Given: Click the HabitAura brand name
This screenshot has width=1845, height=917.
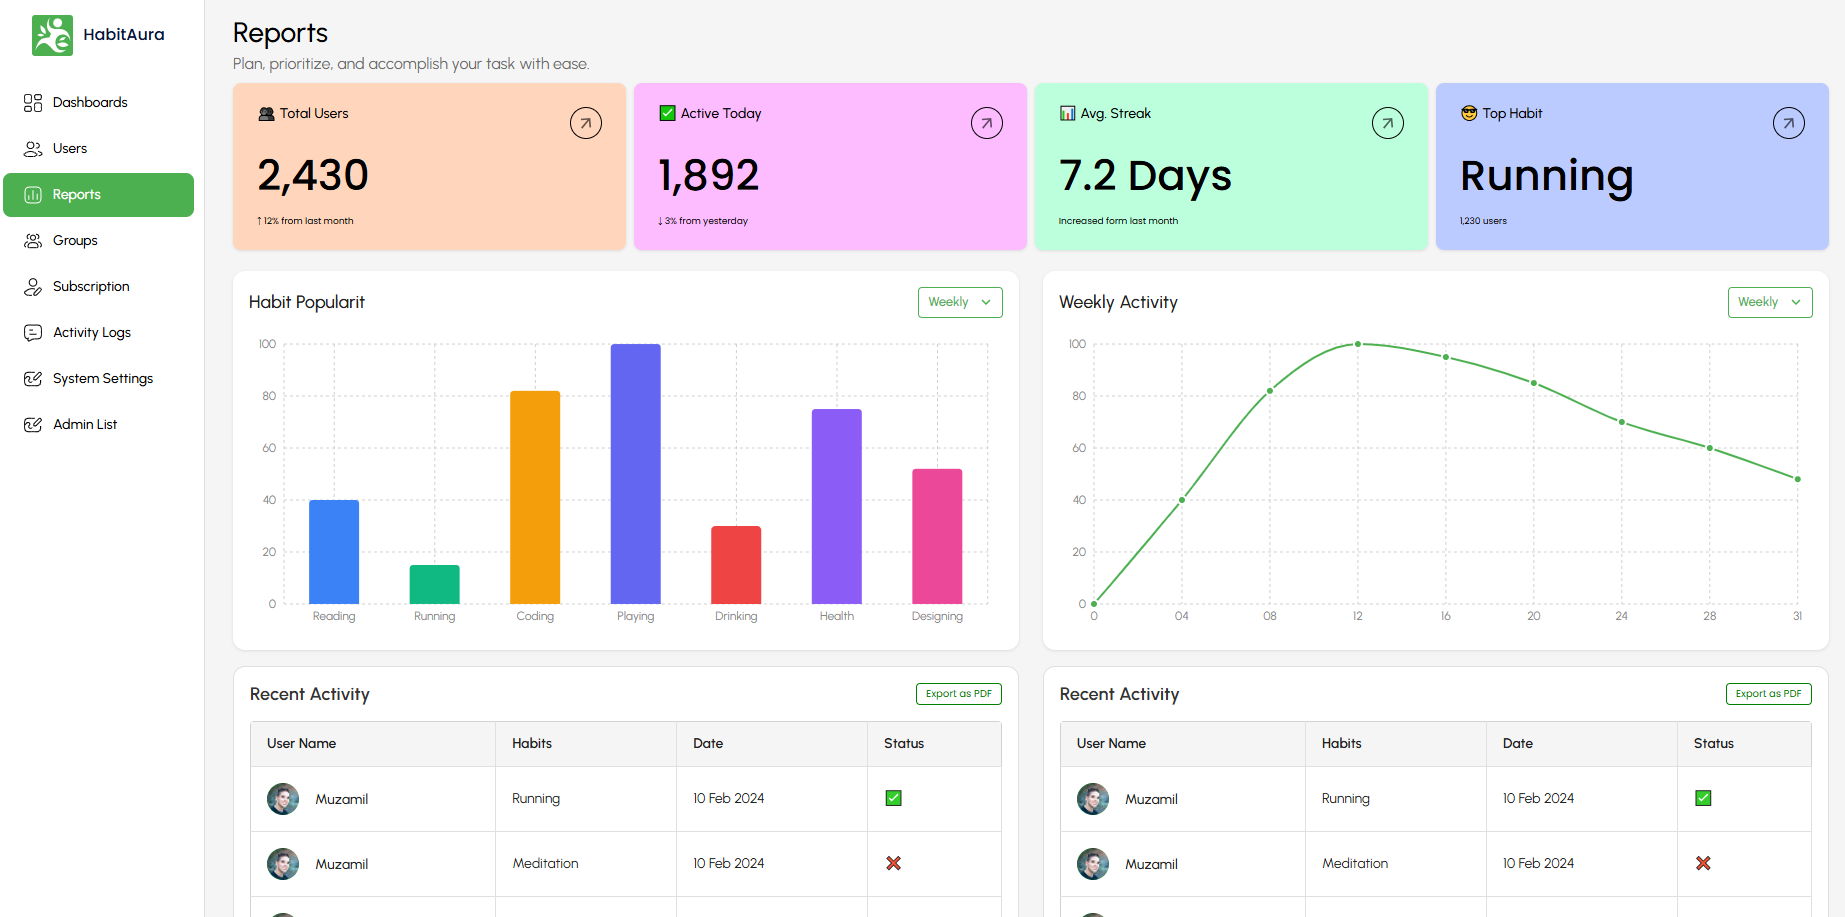Looking at the screenshot, I should [124, 35].
